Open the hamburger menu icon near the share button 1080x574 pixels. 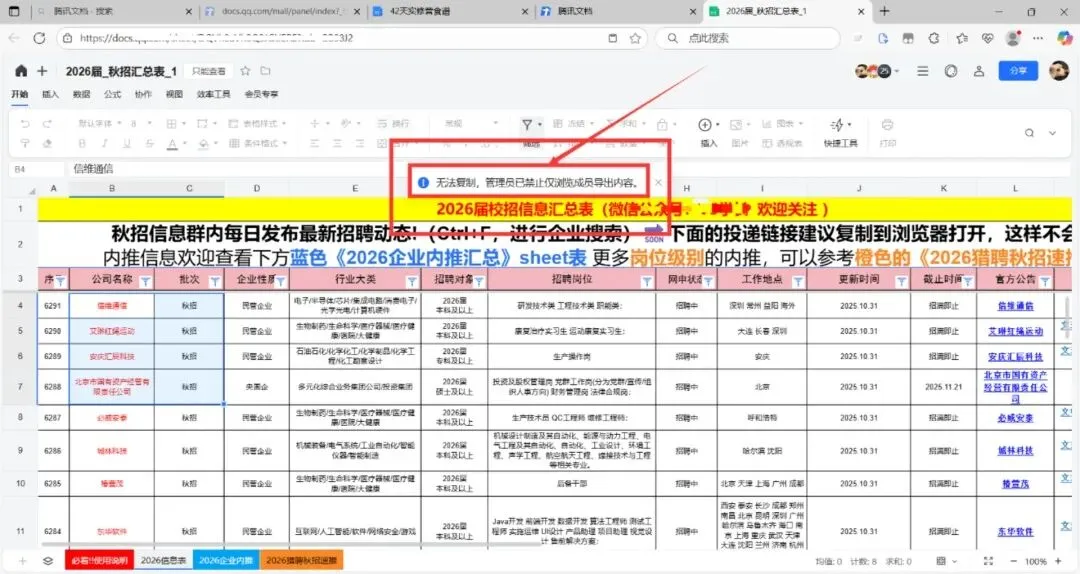923,71
